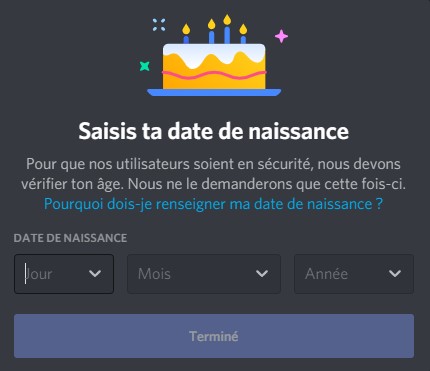Viewport: 430px width, 371px height.
Task: Click the rightmost candle on the cake
Action: tap(243, 34)
